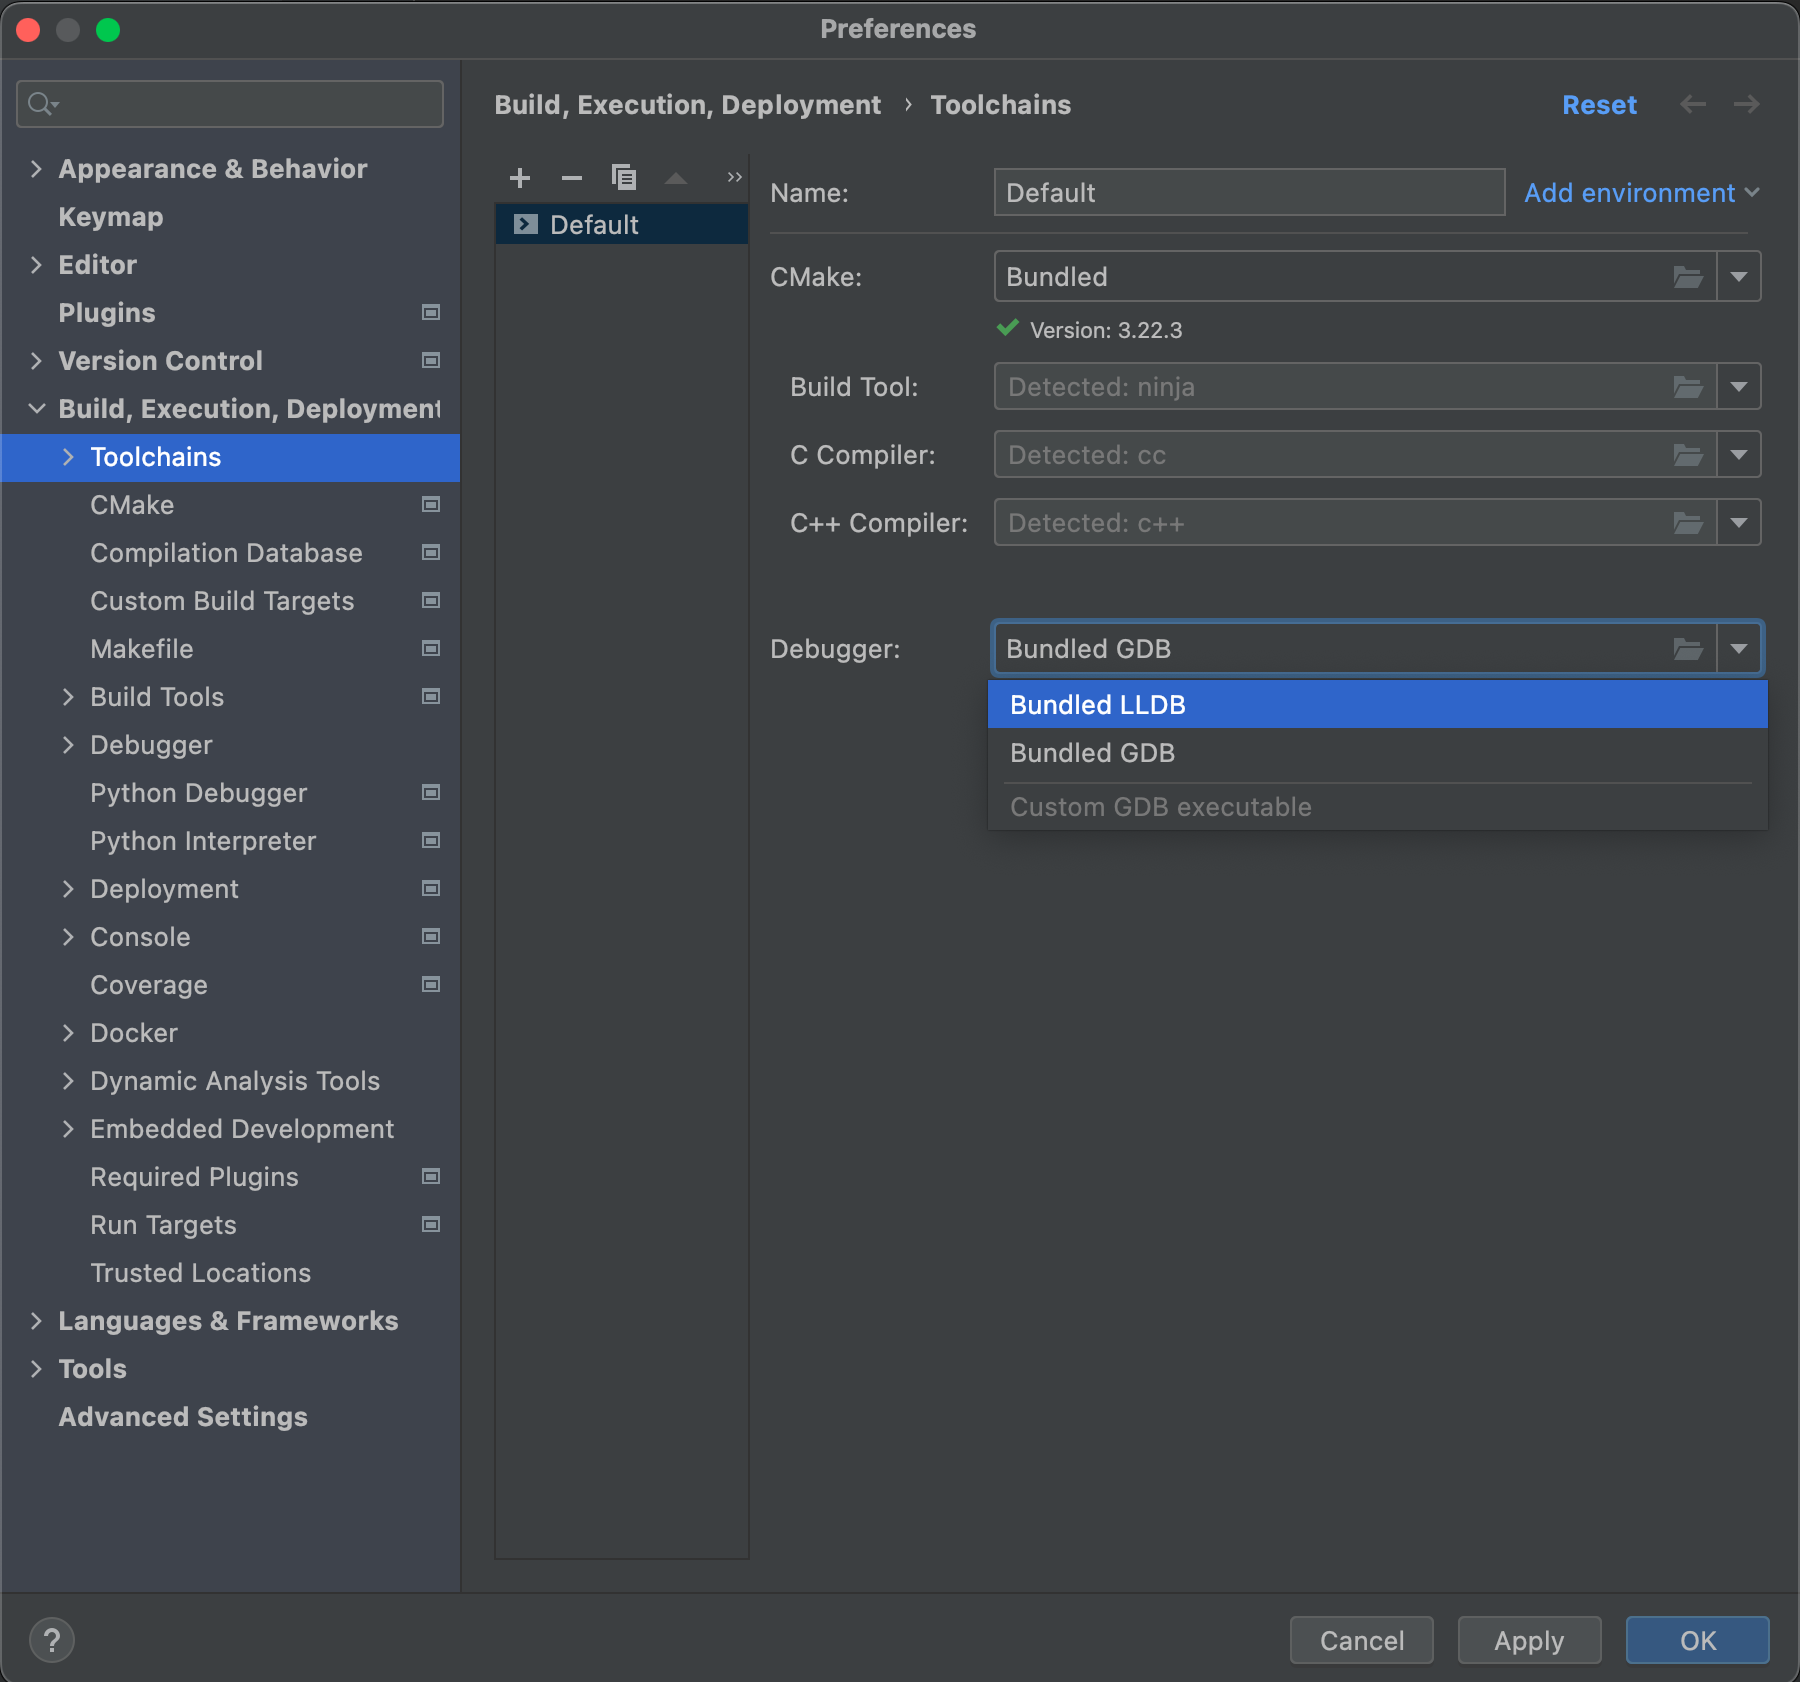Viewport: 1800px width, 1682px height.
Task: Open the CMake dropdown arrow
Action: pyautogui.click(x=1739, y=277)
